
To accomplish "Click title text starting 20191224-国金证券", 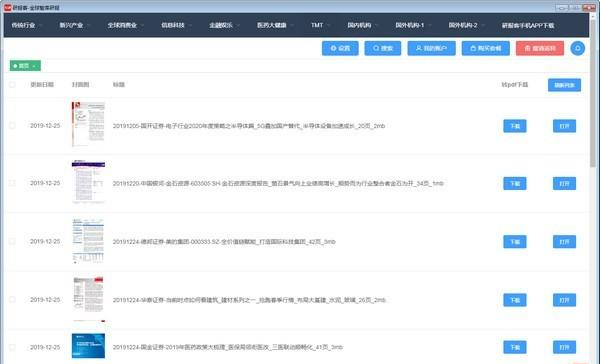I will click(228, 347).
